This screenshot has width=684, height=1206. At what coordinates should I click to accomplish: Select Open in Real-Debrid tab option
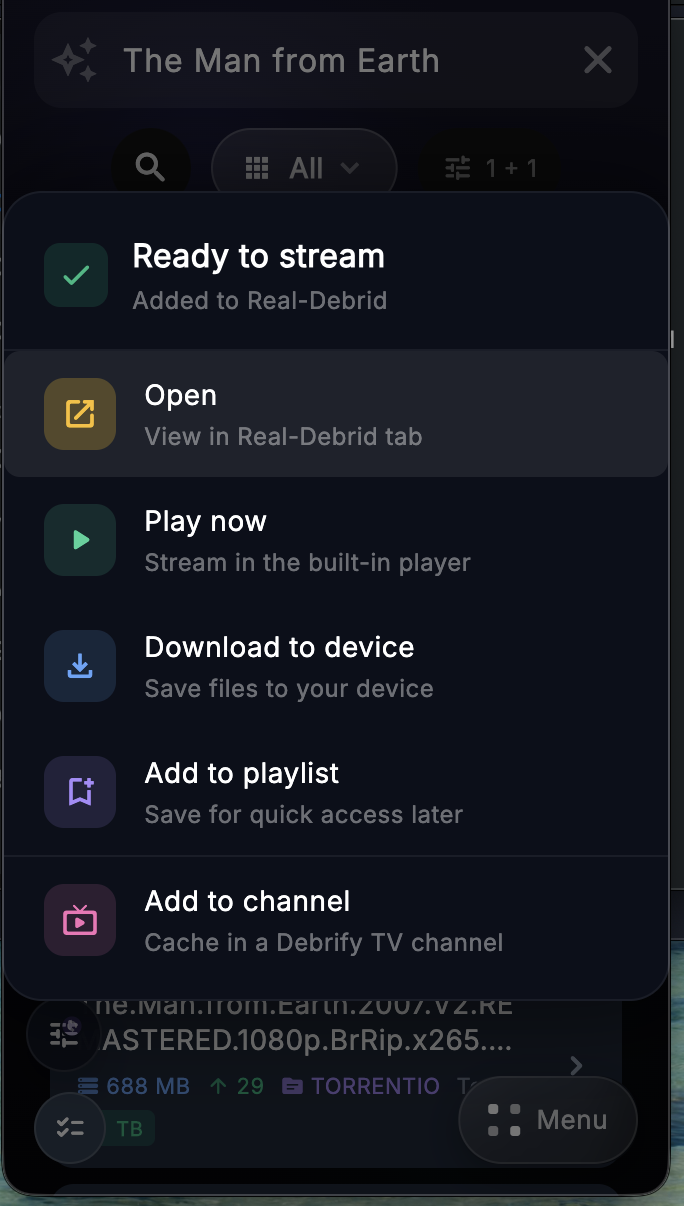point(336,414)
